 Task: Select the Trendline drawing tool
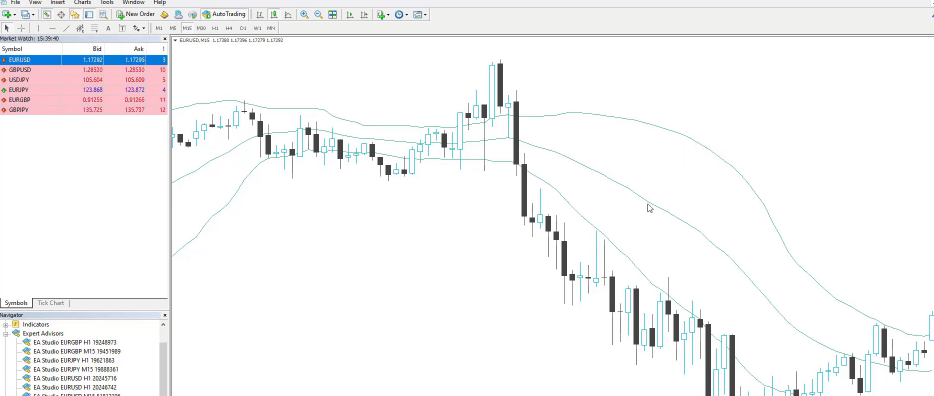[x=66, y=28]
